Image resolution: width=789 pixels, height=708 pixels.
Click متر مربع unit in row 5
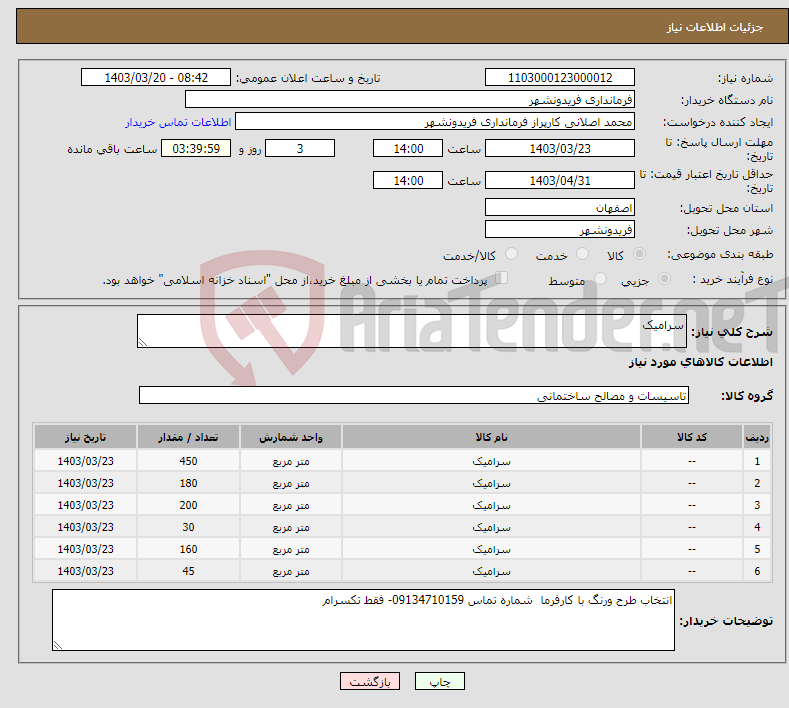click(291, 550)
